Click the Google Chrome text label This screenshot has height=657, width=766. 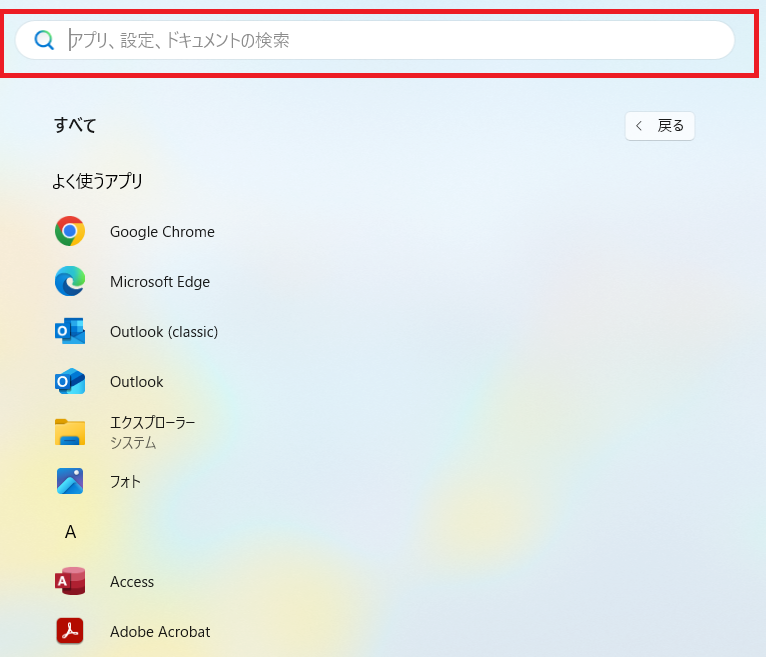point(162,232)
